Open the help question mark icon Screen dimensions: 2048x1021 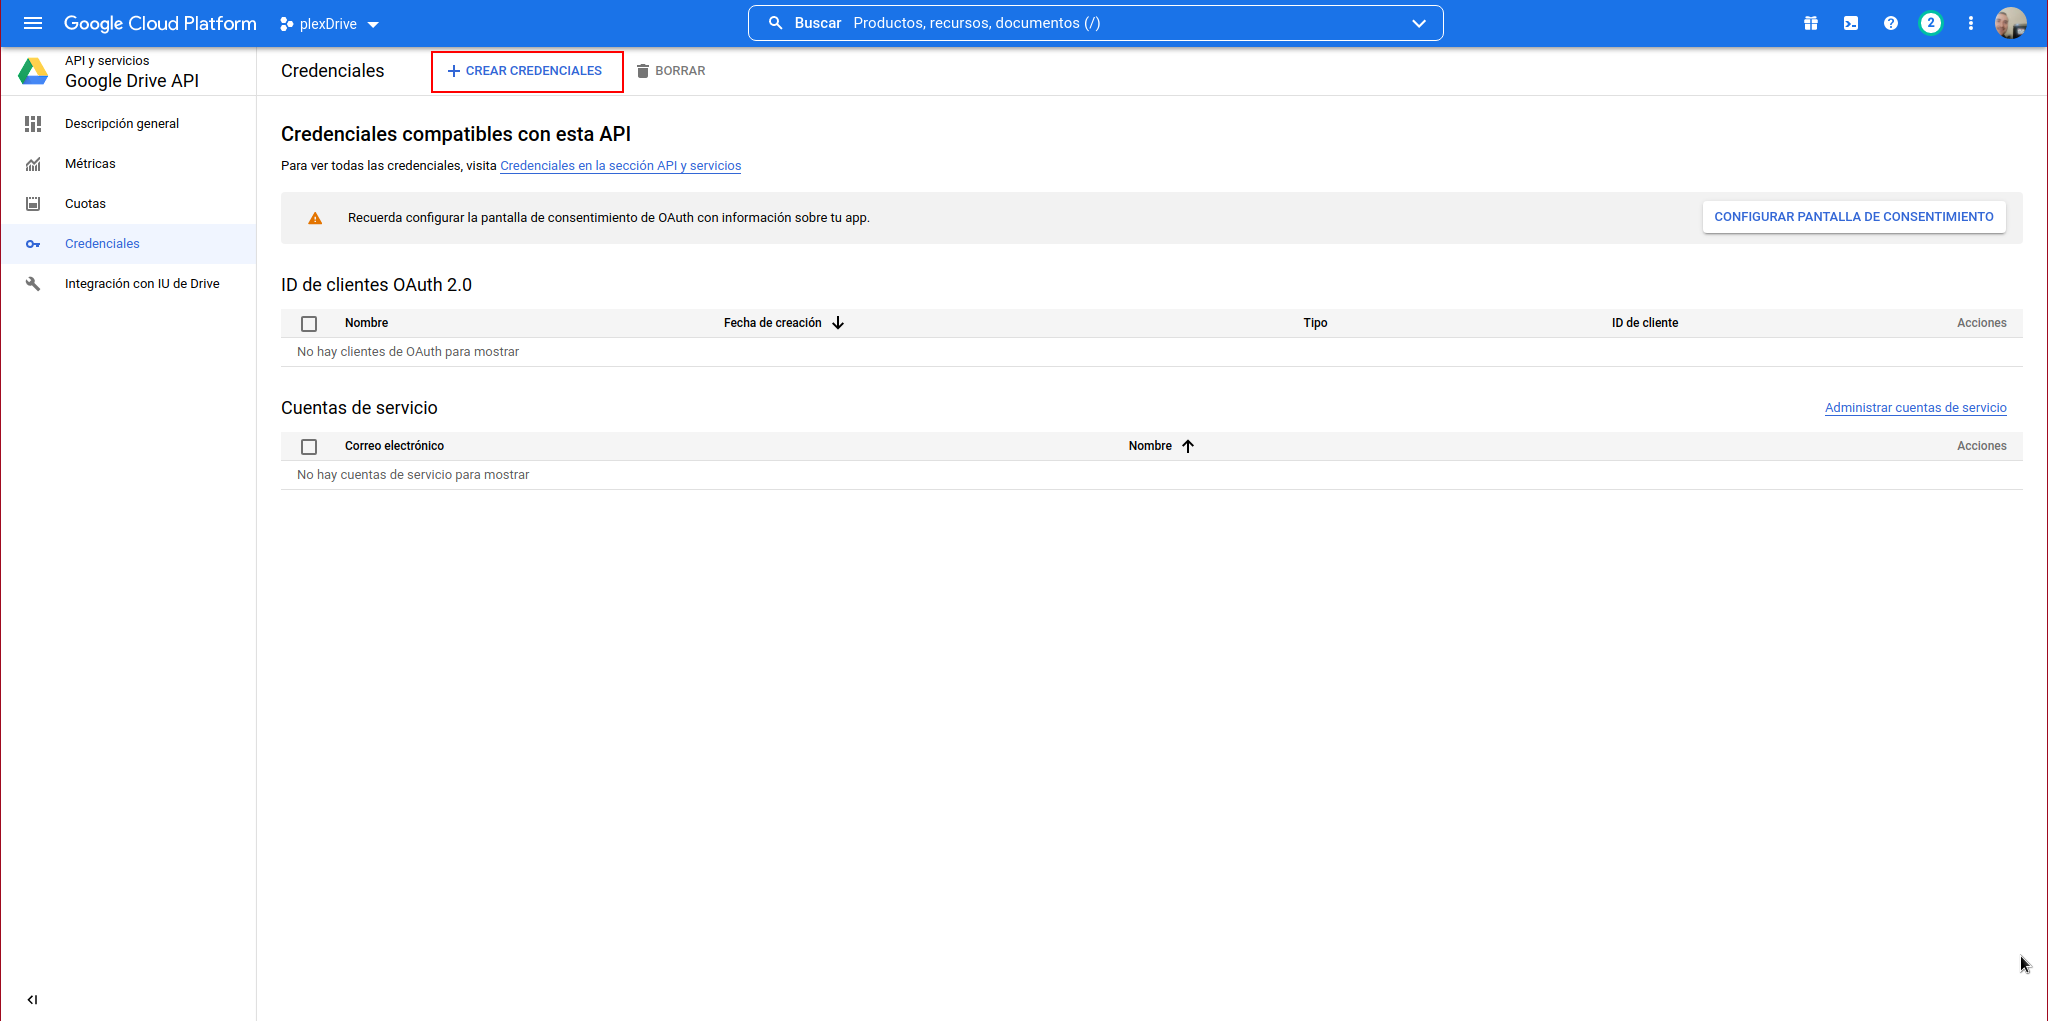1890,23
